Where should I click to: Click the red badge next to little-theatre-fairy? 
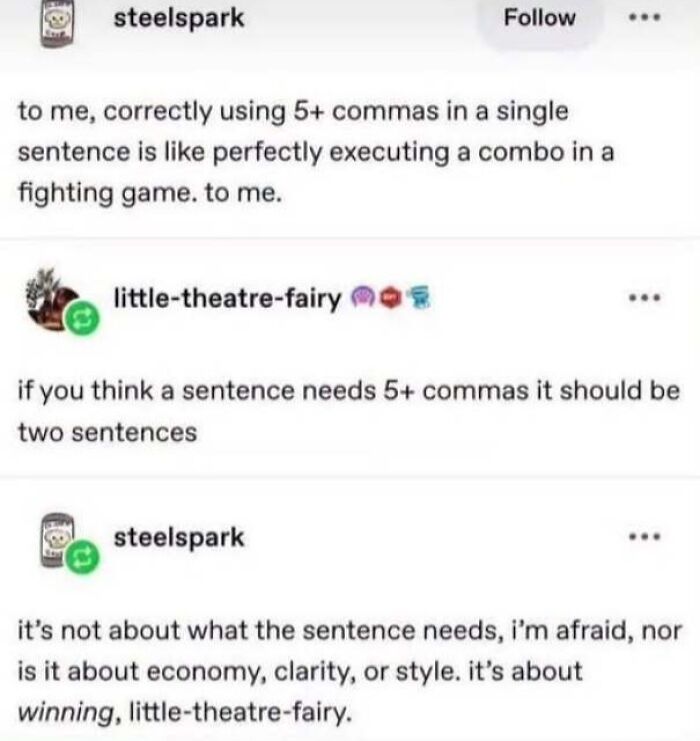[391, 298]
